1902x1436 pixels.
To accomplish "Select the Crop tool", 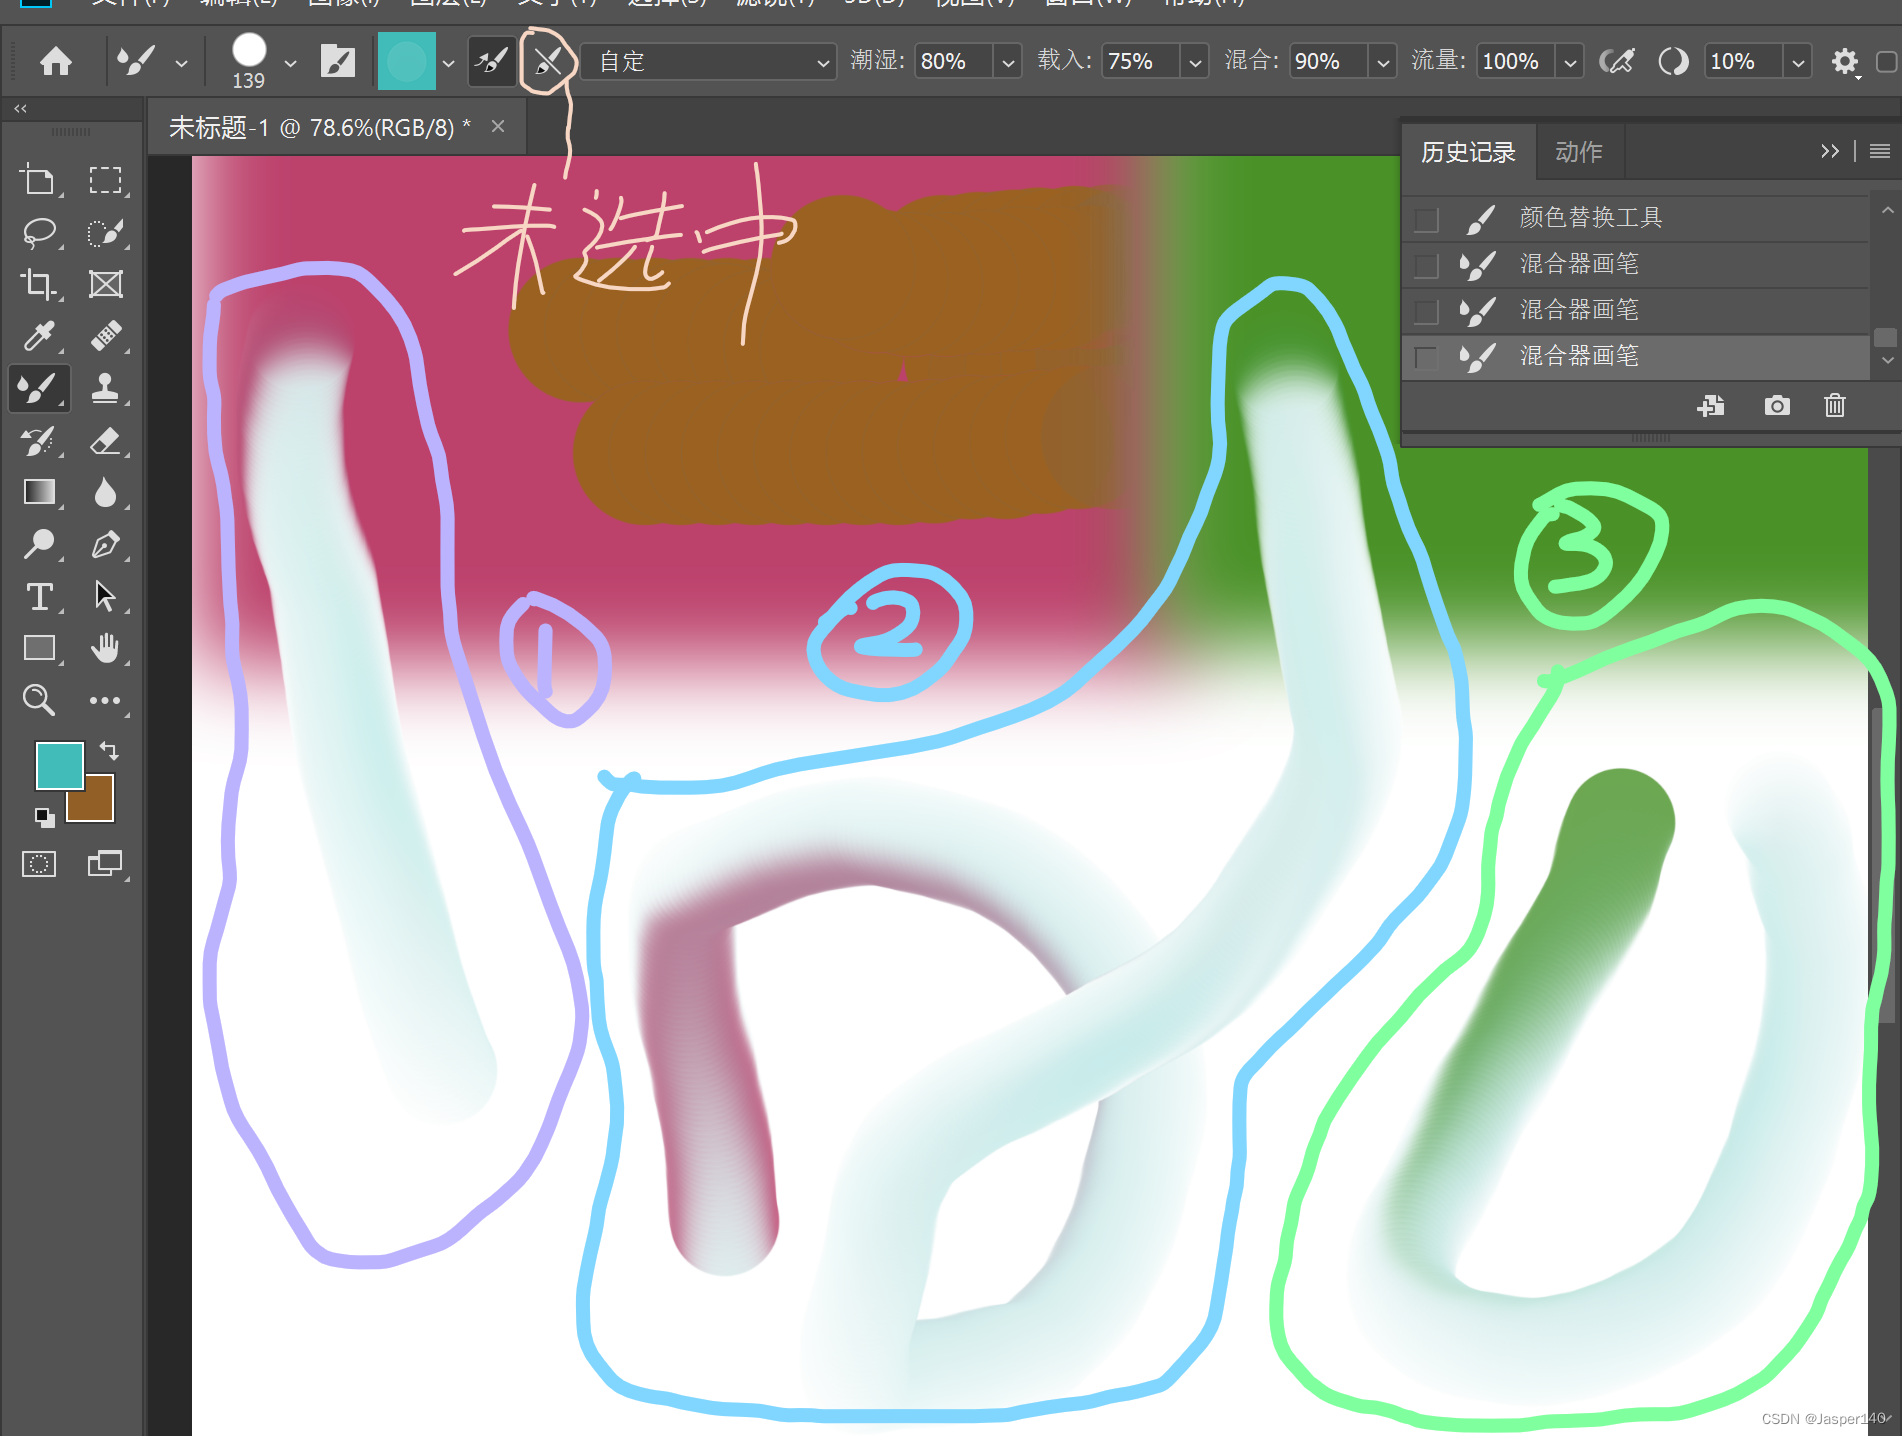I will pos(40,285).
